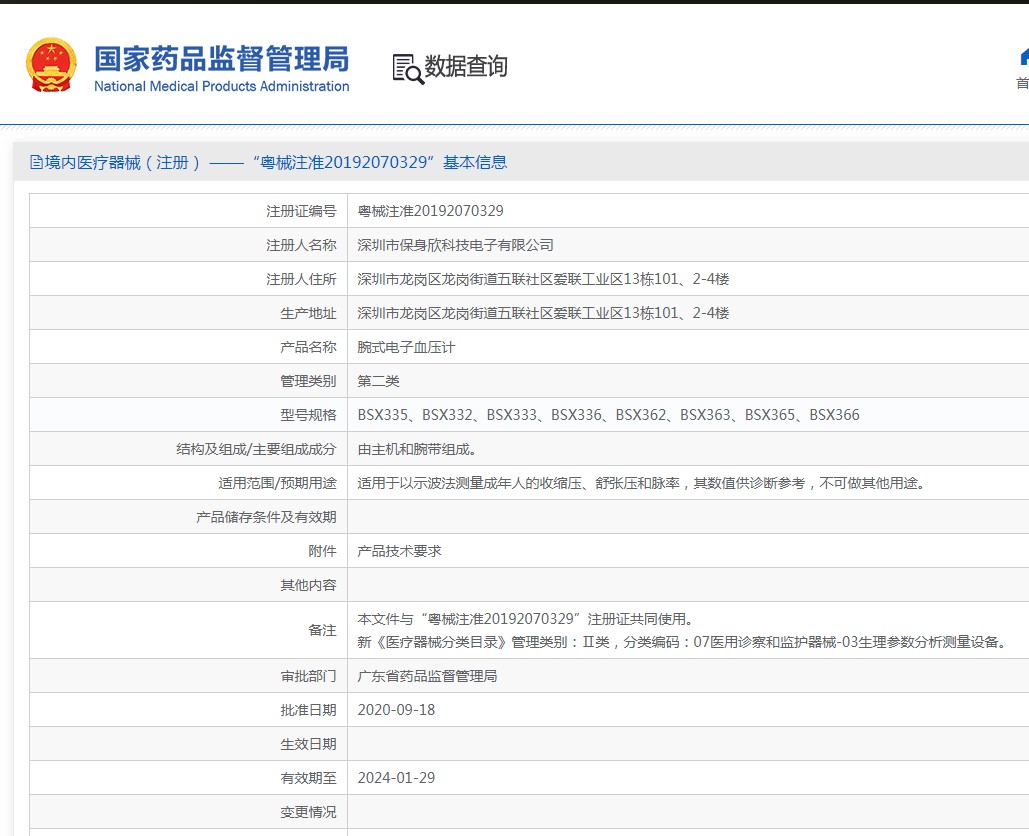Image resolution: width=1029 pixels, height=836 pixels.
Task: Click the 变更情况 row label
Action: point(308,812)
